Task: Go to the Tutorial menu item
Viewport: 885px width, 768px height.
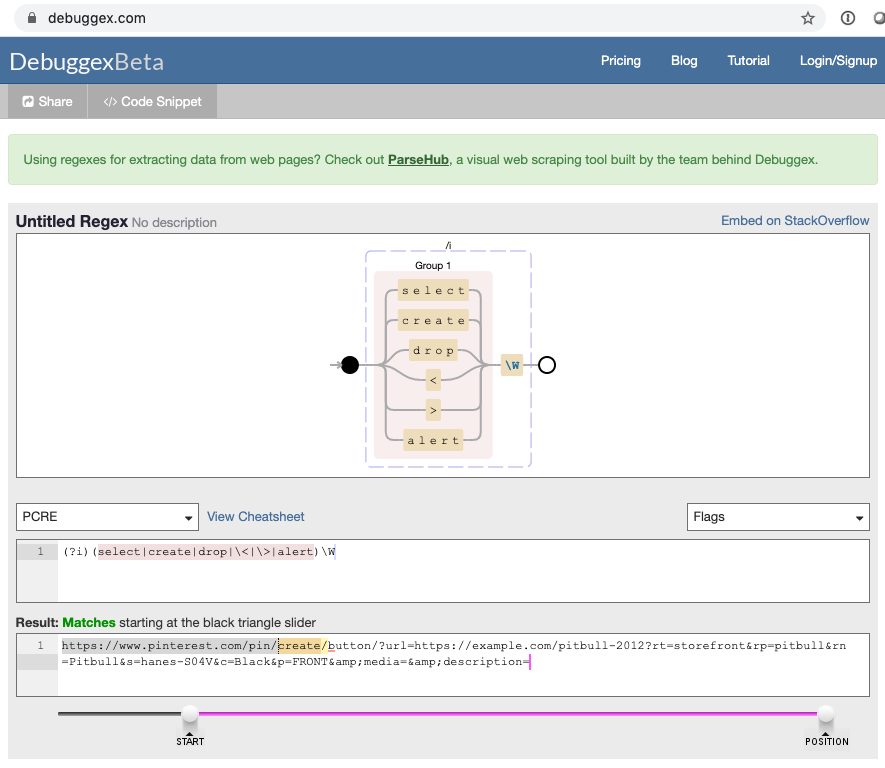Action: point(748,61)
